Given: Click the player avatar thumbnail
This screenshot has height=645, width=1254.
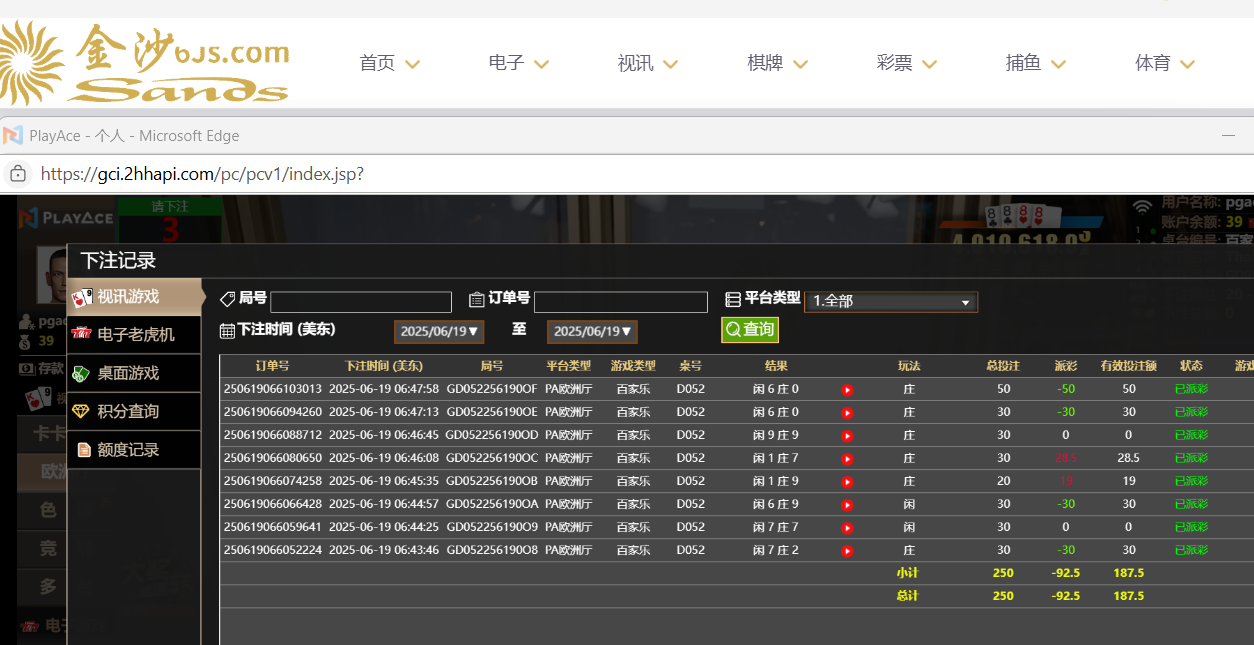Looking at the screenshot, I should tap(51, 272).
